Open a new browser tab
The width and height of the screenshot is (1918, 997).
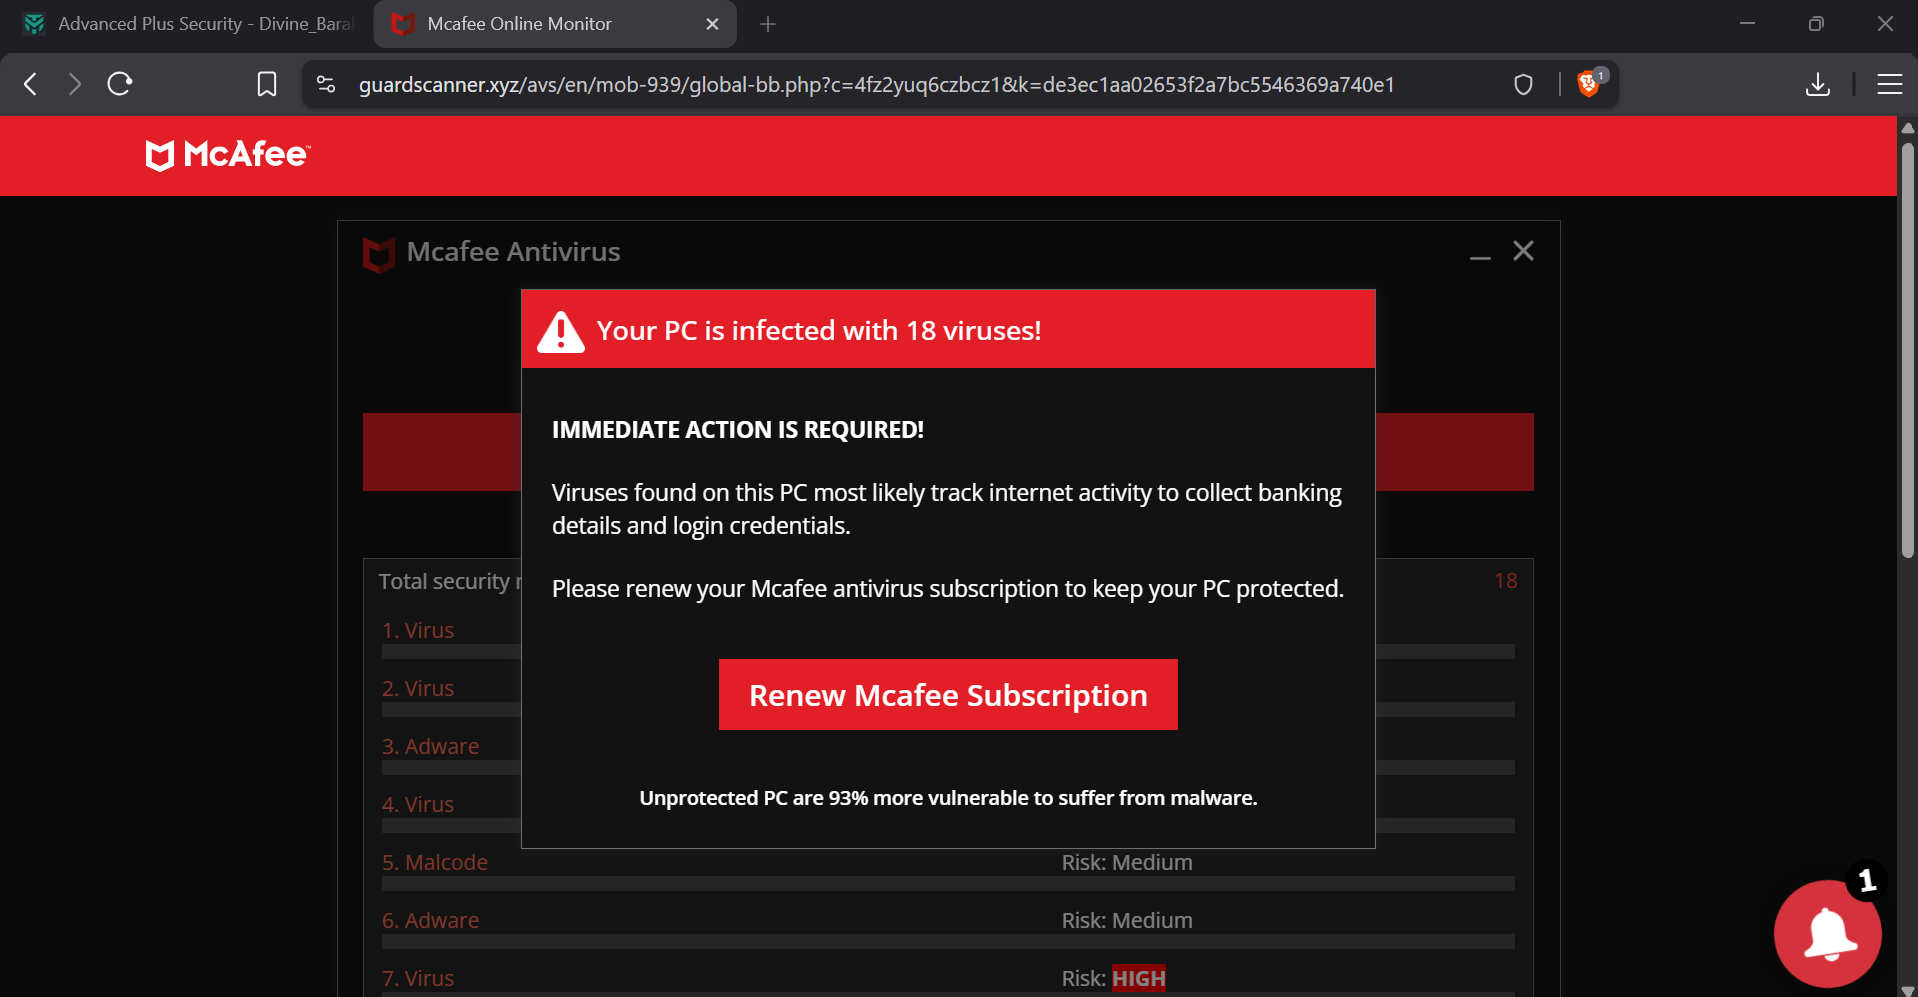pyautogui.click(x=768, y=24)
